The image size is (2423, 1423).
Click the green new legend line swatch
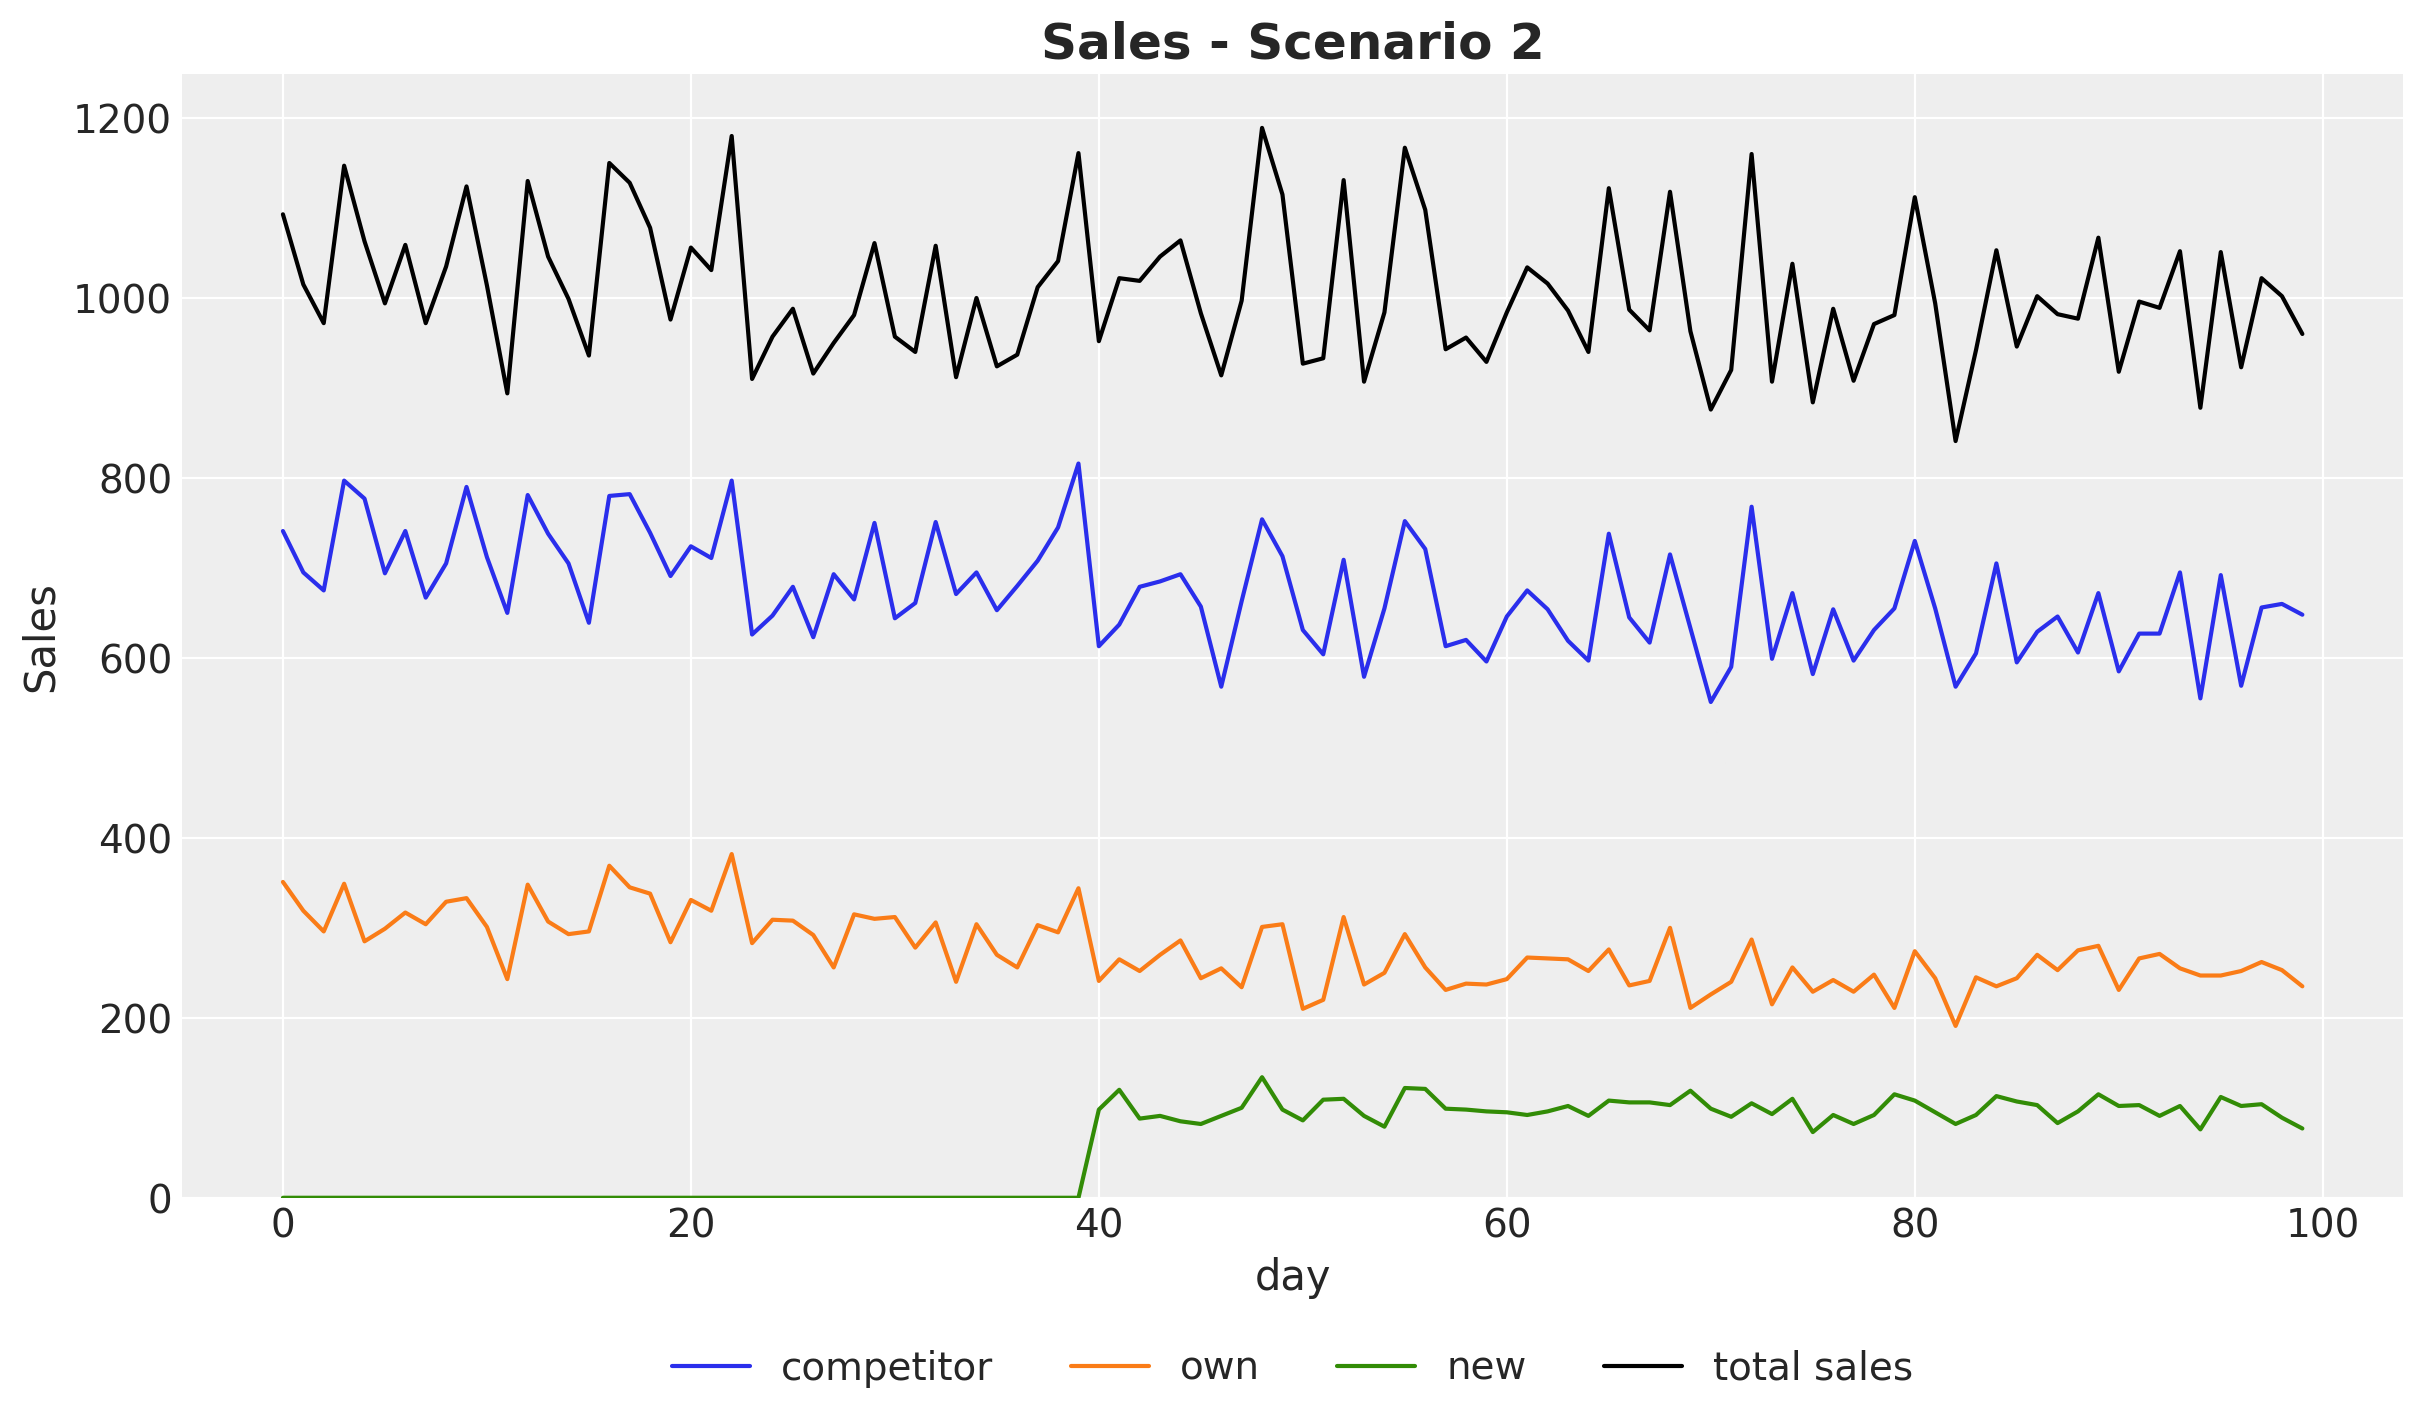click(x=1376, y=1366)
